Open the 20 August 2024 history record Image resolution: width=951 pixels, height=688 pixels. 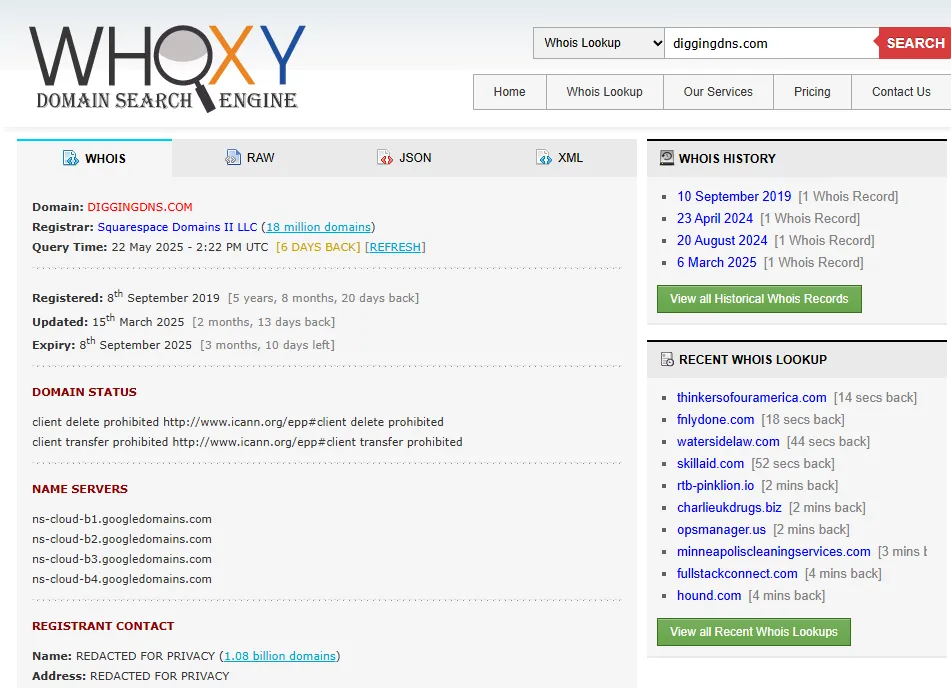(x=722, y=240)
